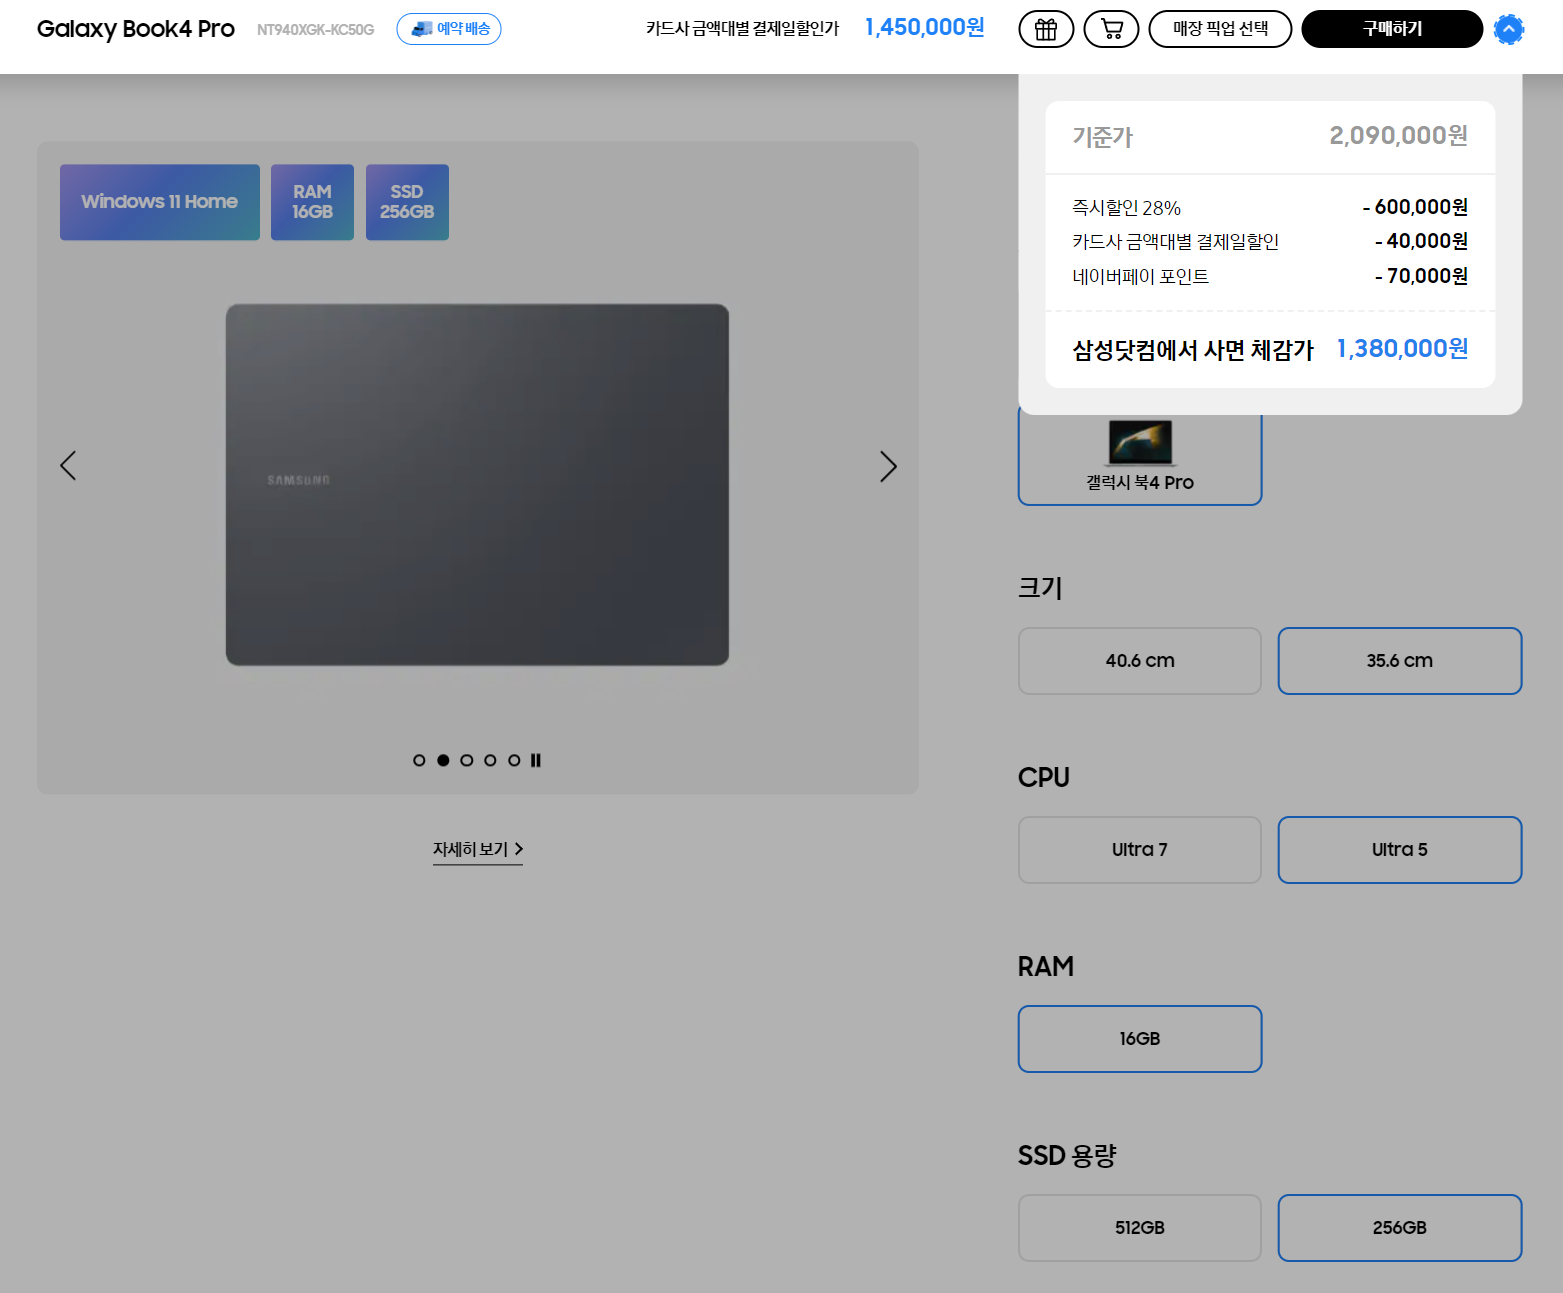Screen dimensions: 1563x1293
Task: Open the shopping cart icon
Action: 1111,29
